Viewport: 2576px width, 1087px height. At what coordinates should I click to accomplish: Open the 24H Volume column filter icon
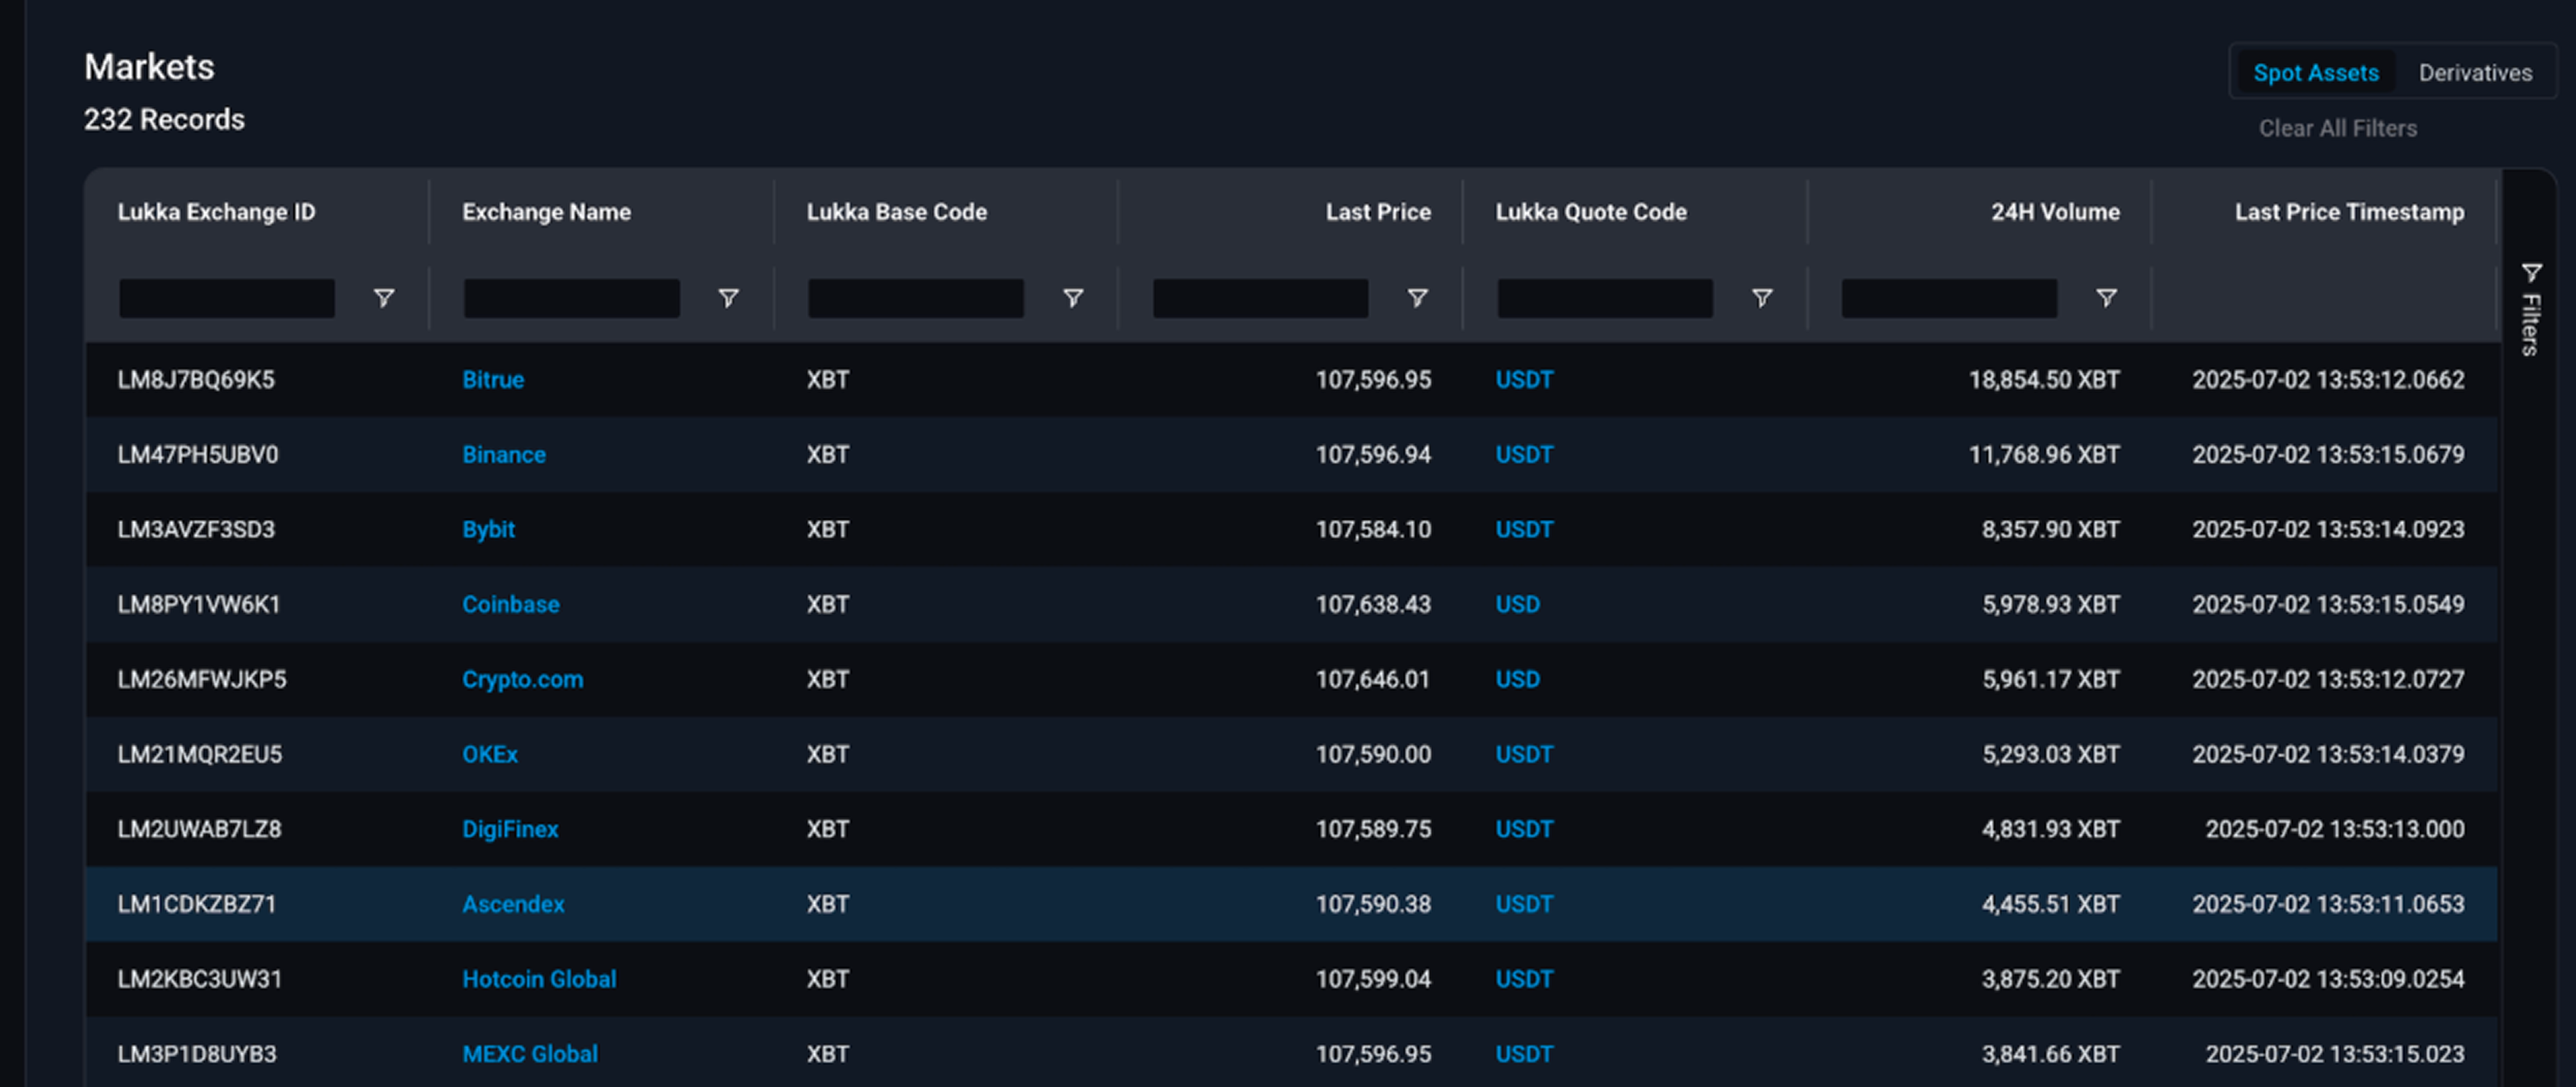[x=2106, y=298]
